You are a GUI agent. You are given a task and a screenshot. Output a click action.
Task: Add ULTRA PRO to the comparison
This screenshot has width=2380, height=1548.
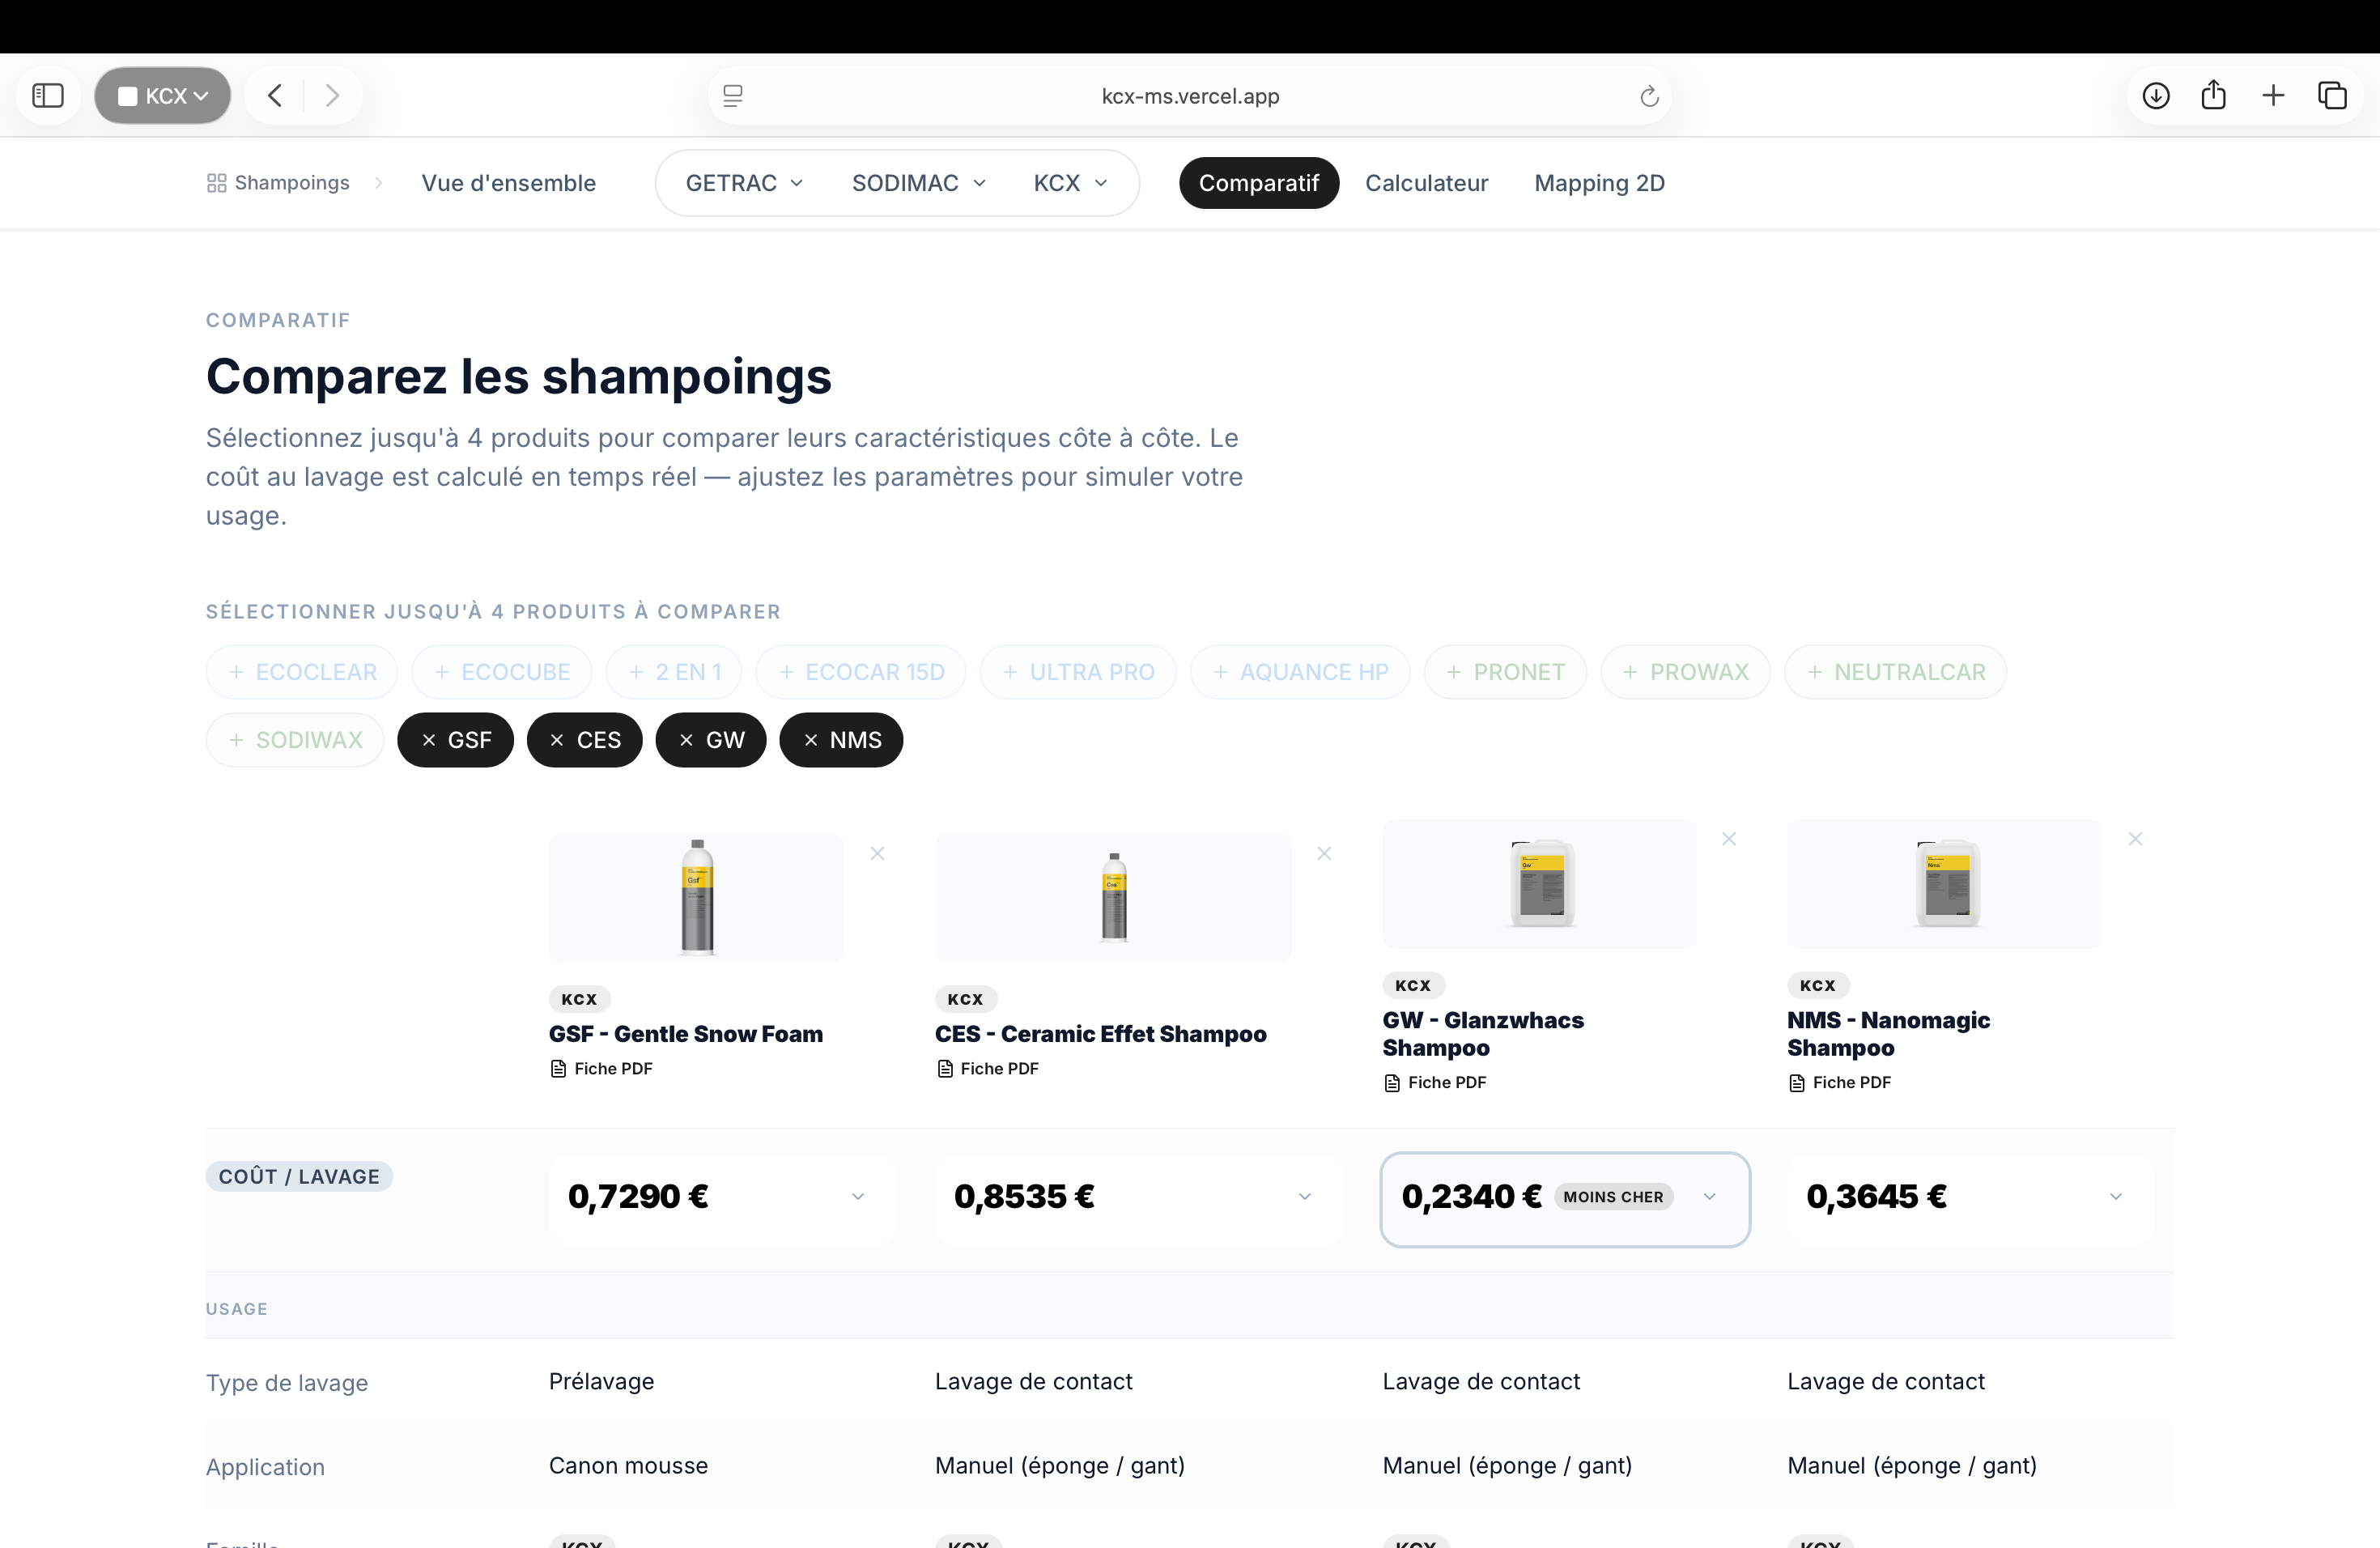tap(1078, 672)
